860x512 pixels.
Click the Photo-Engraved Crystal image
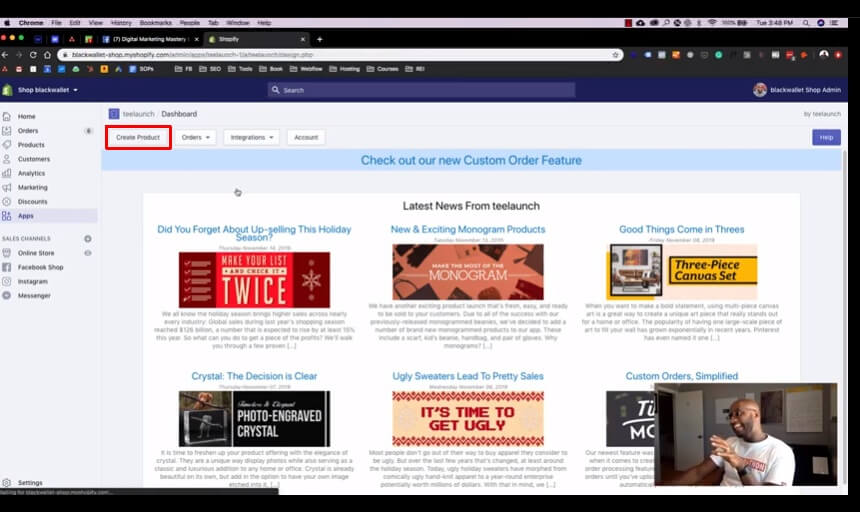[x=254, y=419]
